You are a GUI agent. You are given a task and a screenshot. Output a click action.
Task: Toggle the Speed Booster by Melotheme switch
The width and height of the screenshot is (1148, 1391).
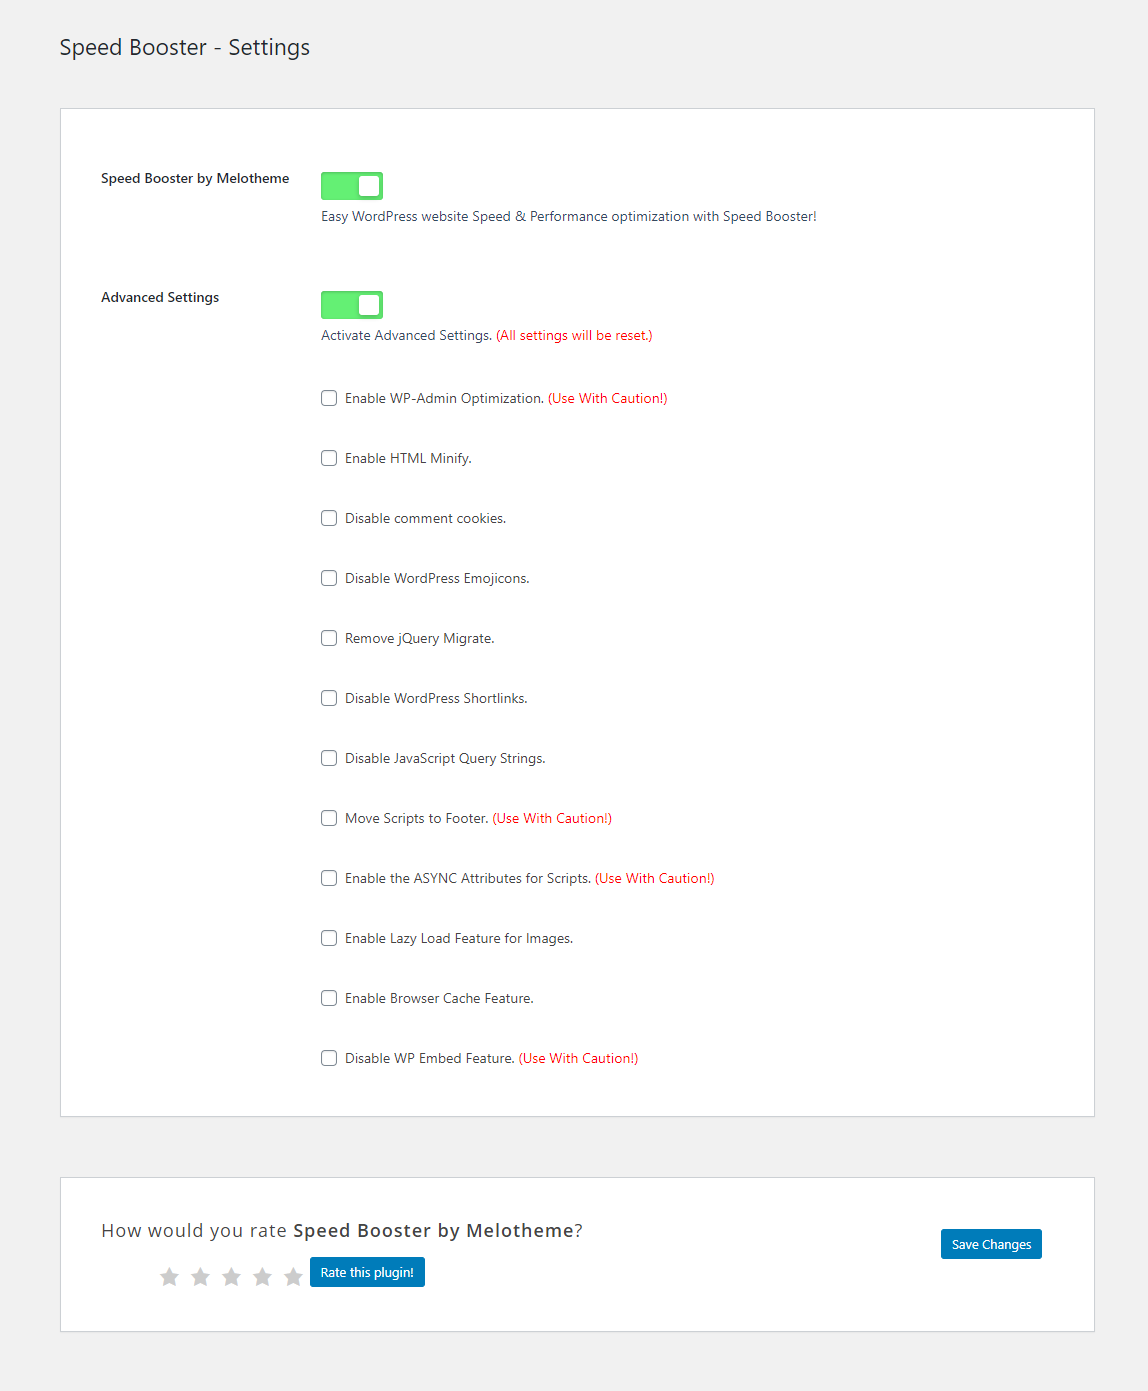tap(352, 186)
